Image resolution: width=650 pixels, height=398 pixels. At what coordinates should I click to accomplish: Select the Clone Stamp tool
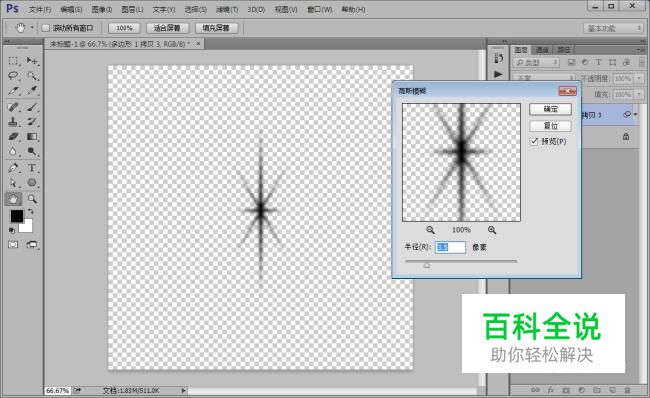13,122
